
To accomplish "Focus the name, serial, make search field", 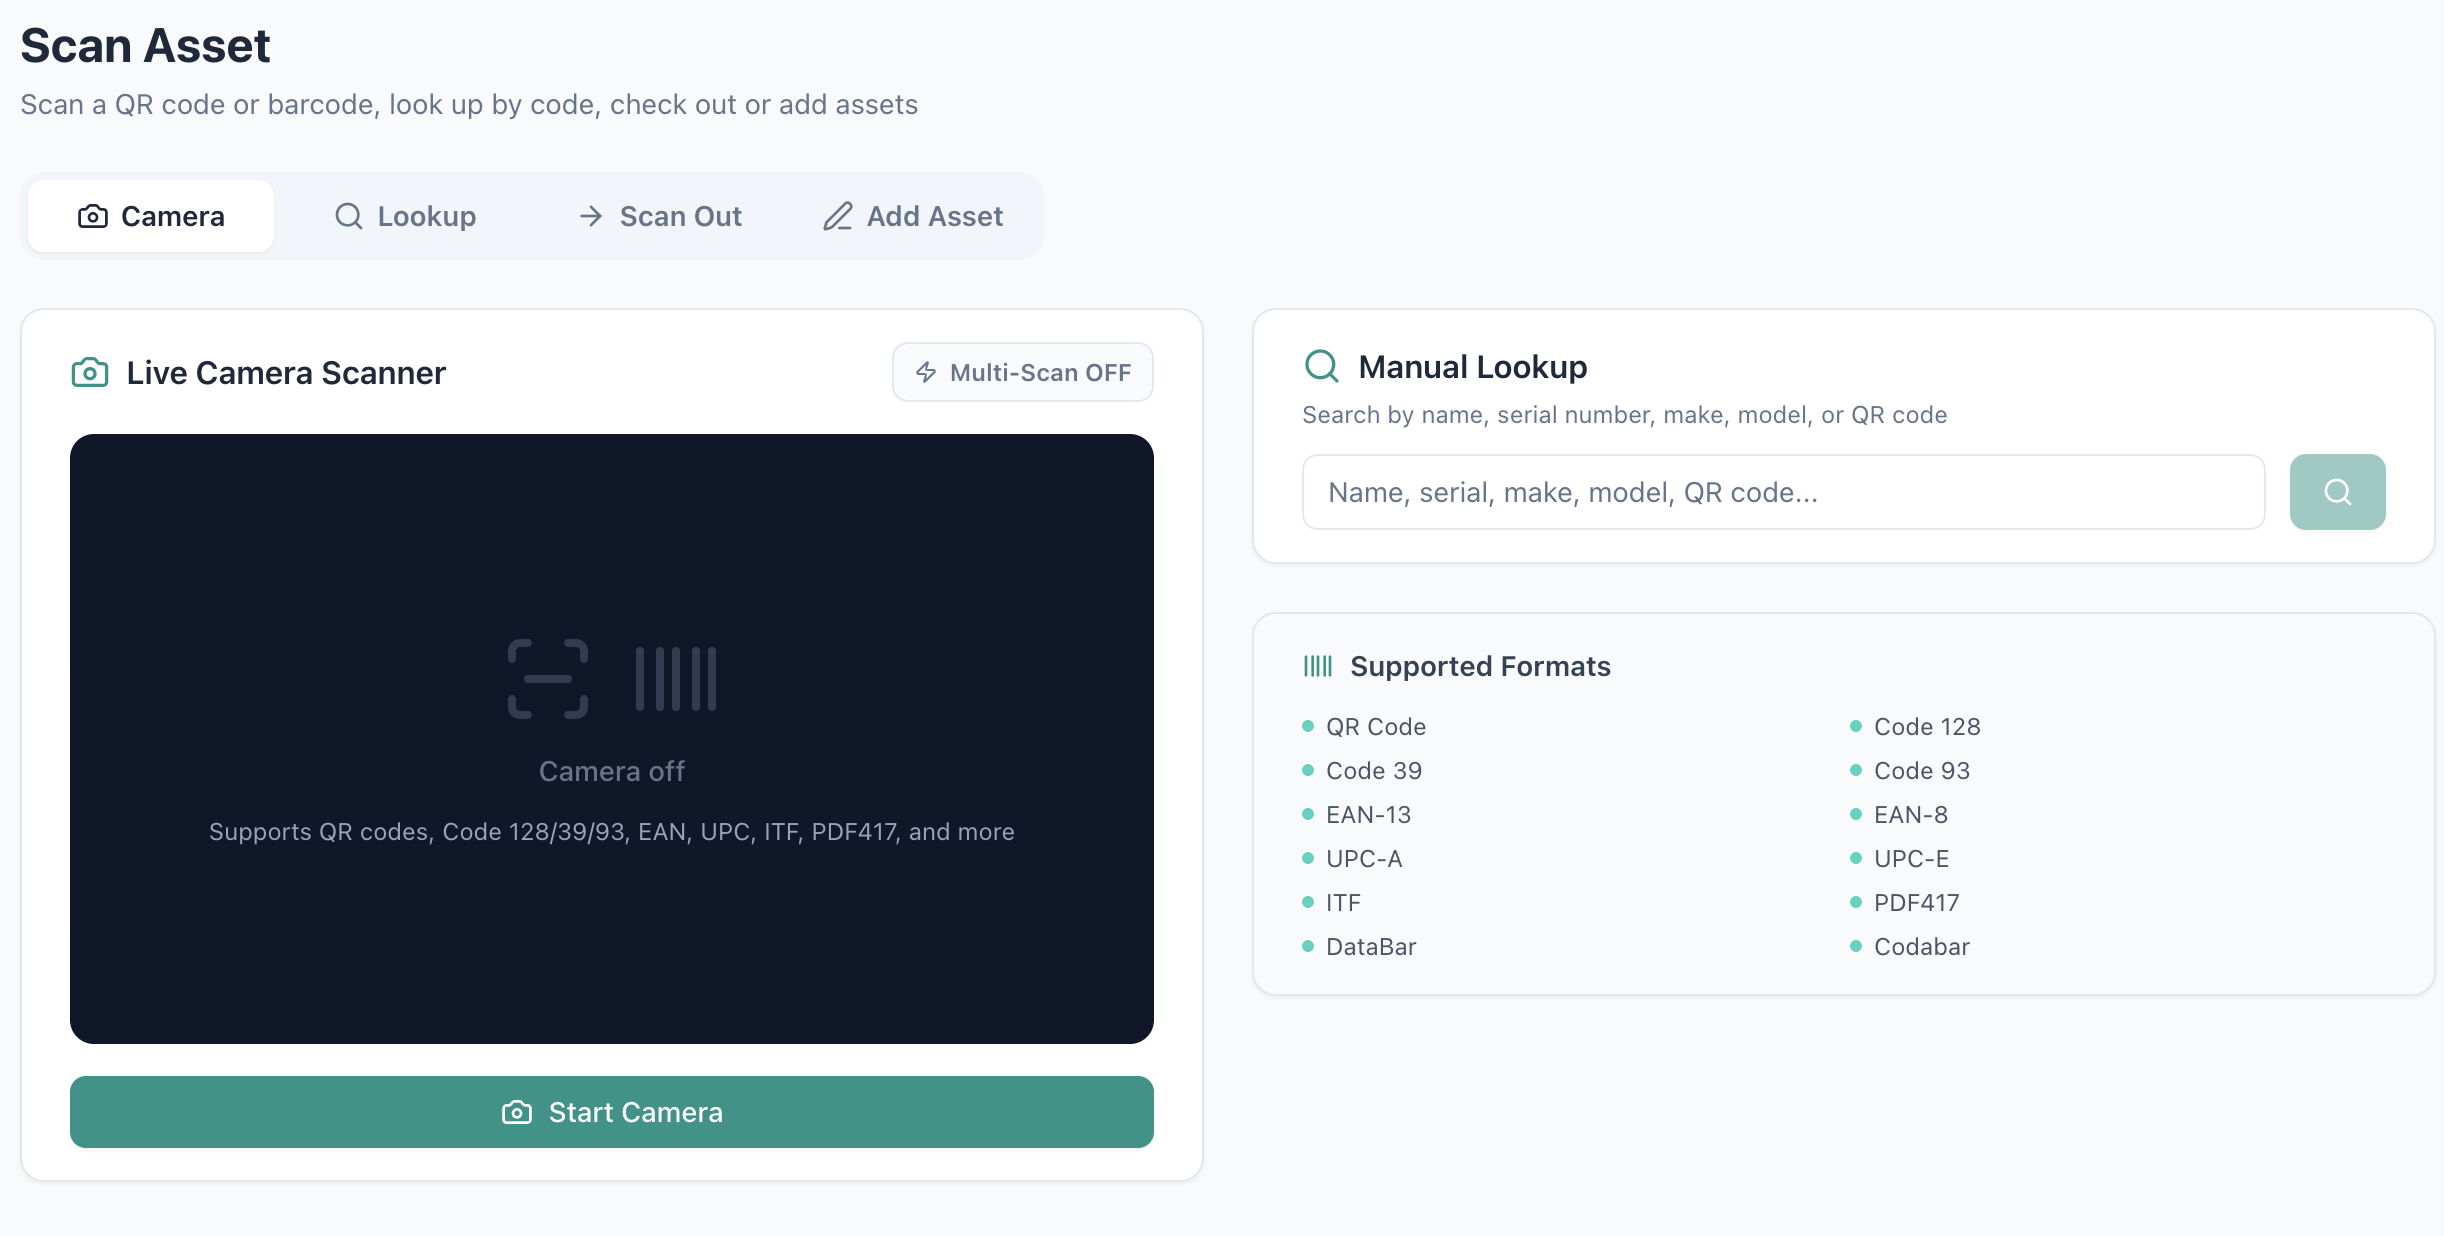I will [x=1783, y=492].
